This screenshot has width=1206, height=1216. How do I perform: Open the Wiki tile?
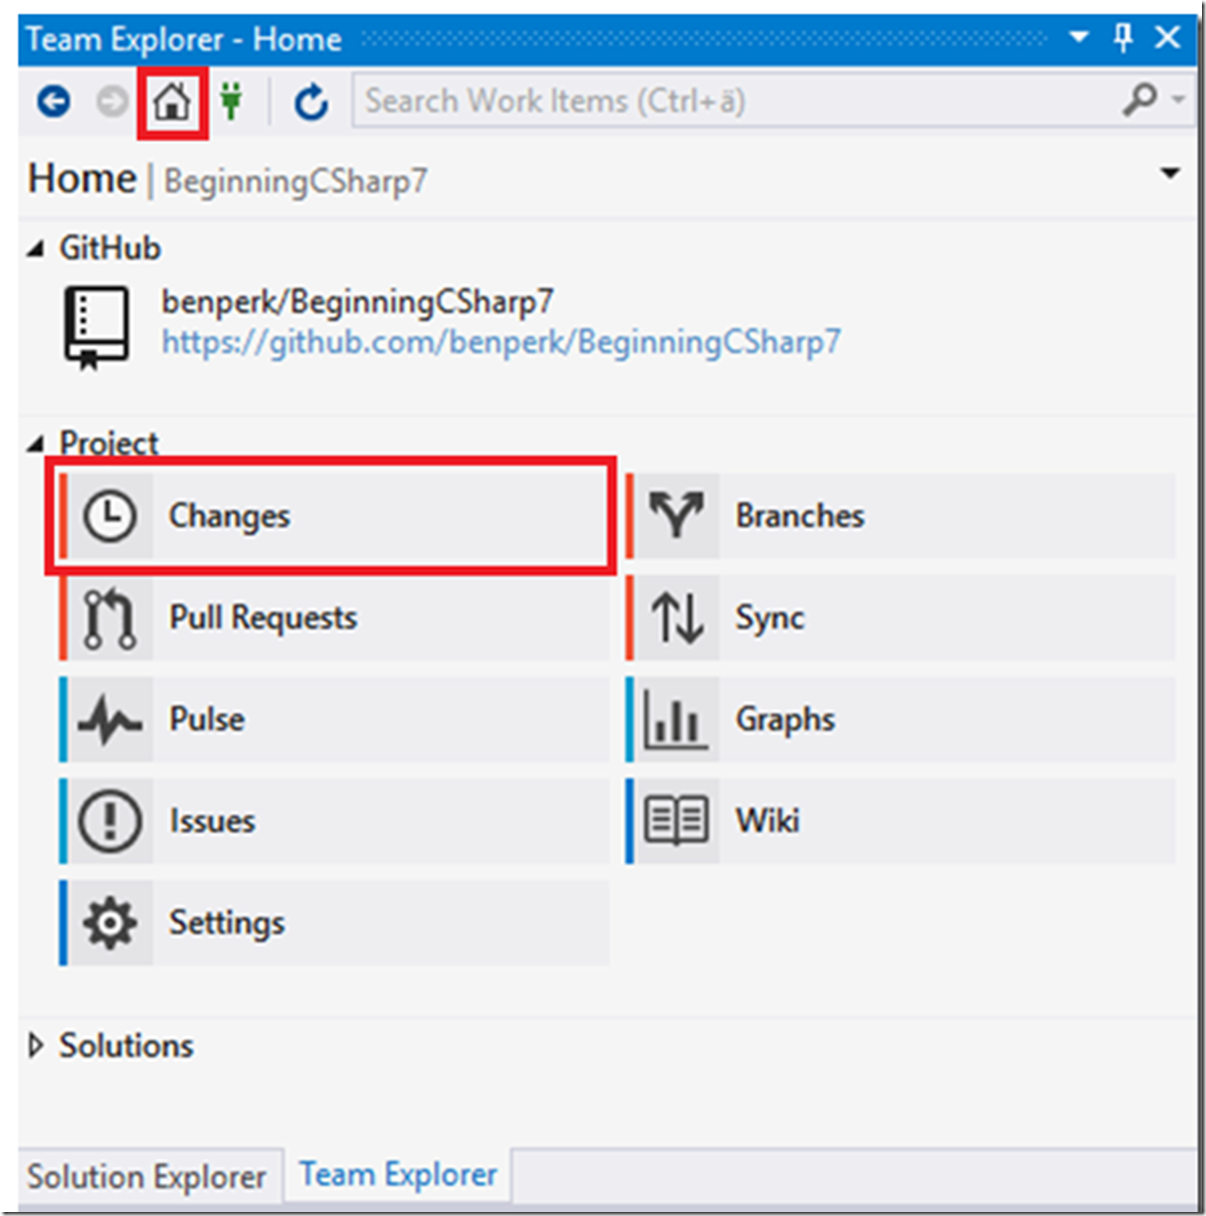click(x=900, y=822)
